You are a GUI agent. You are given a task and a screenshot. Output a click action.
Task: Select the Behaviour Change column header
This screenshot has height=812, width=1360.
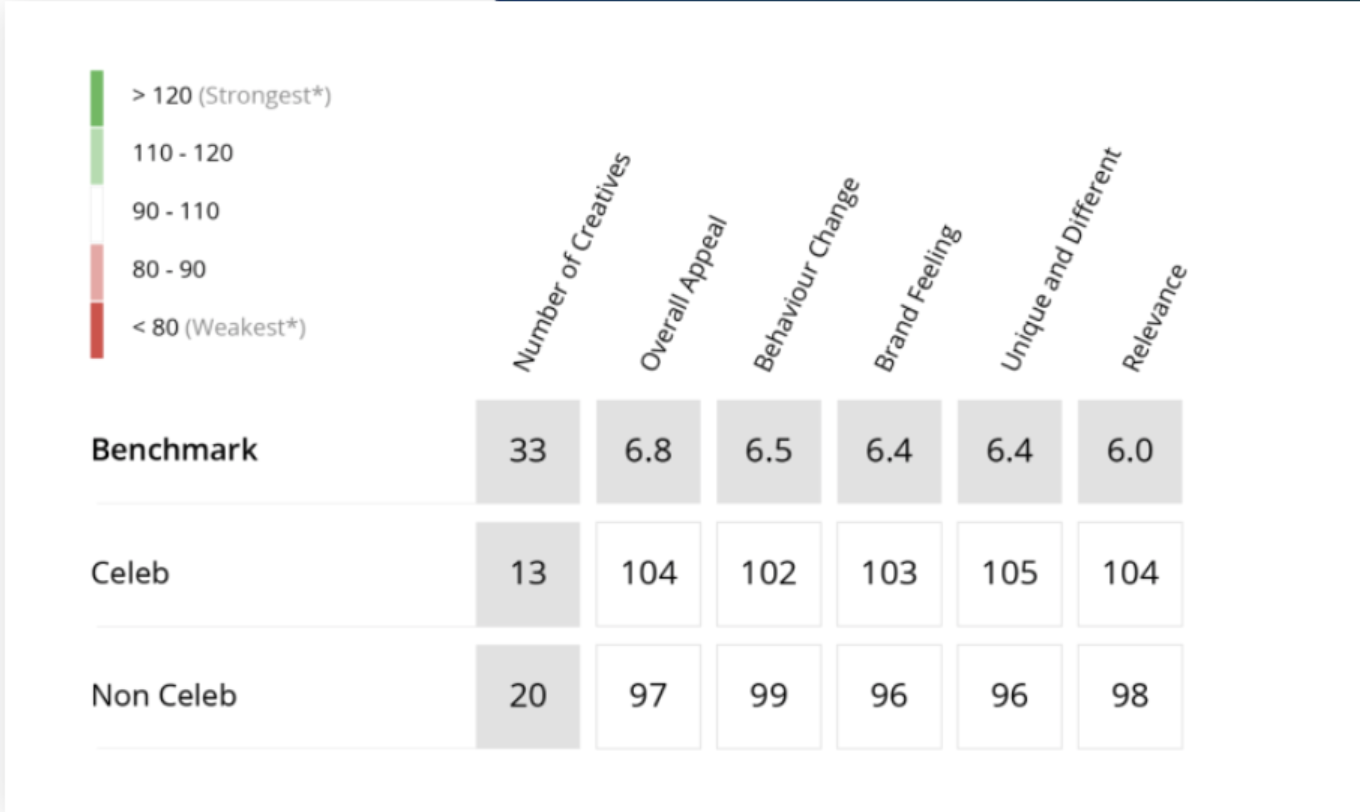coord(806,275)
